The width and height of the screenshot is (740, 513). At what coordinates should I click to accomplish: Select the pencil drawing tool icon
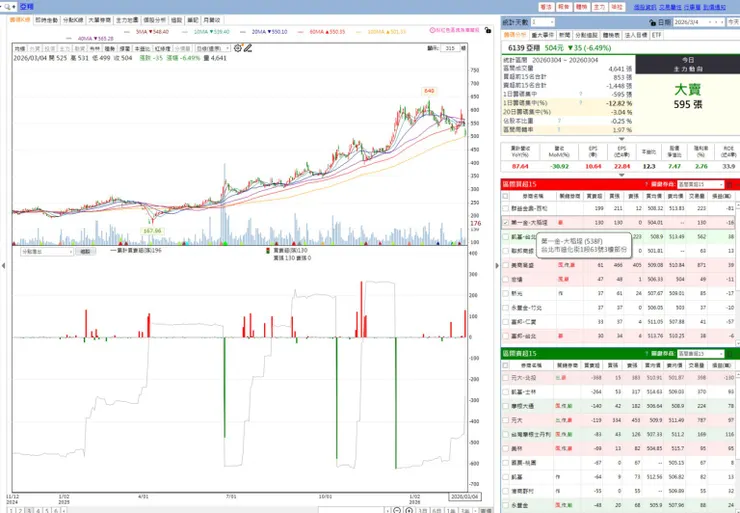click(248, 48)
